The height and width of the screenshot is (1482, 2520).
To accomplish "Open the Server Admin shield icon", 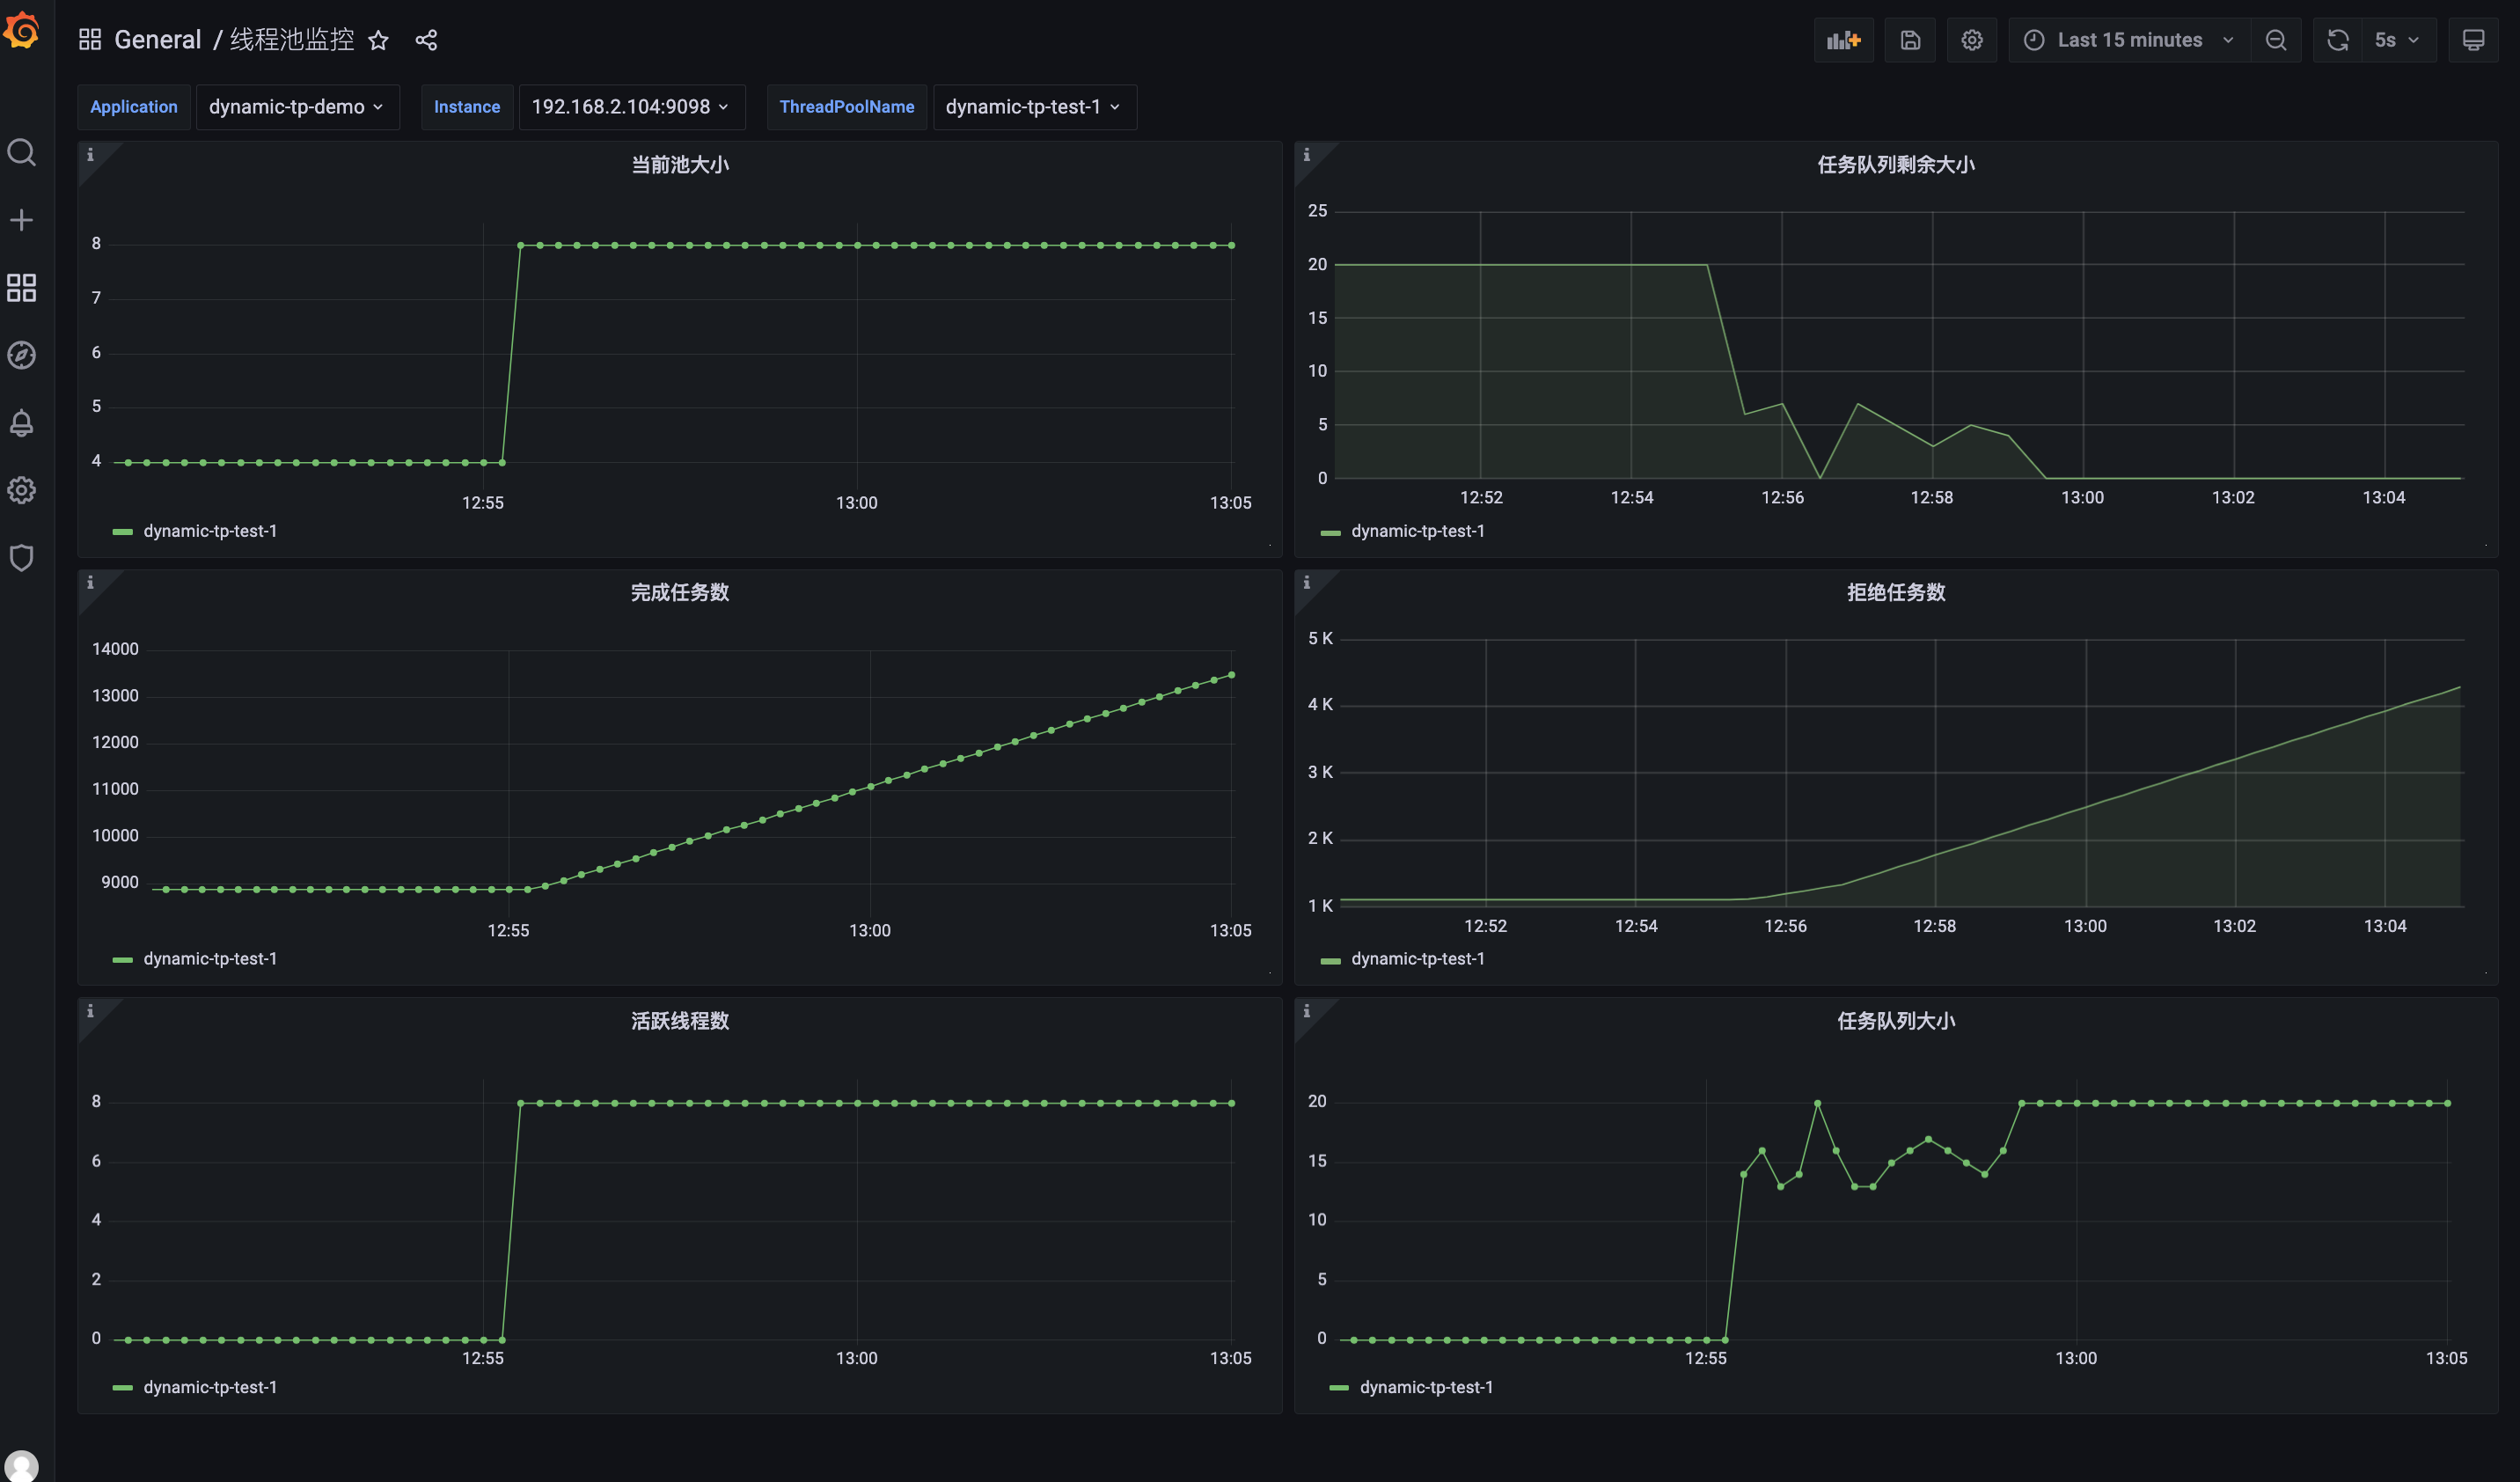I will pos(21,558).
